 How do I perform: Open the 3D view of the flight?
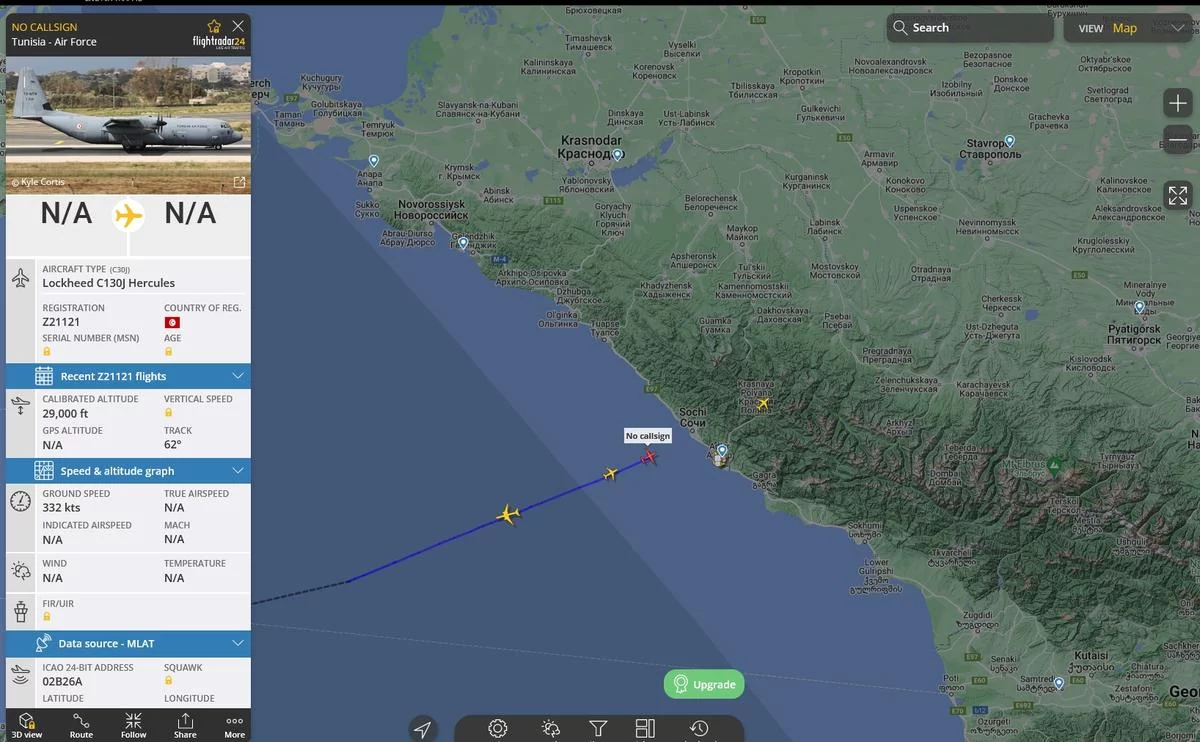click(x=27, y=725)
